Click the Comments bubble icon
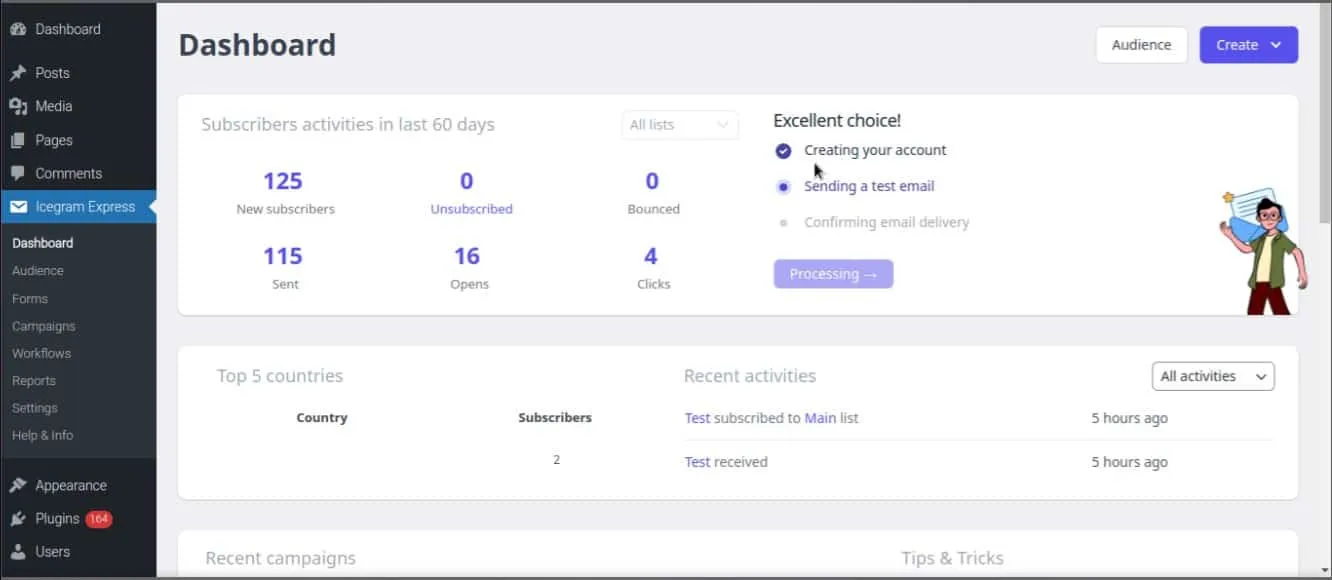Image resolution: width=1332 pixels, height=580 pixels. [18, 173]
